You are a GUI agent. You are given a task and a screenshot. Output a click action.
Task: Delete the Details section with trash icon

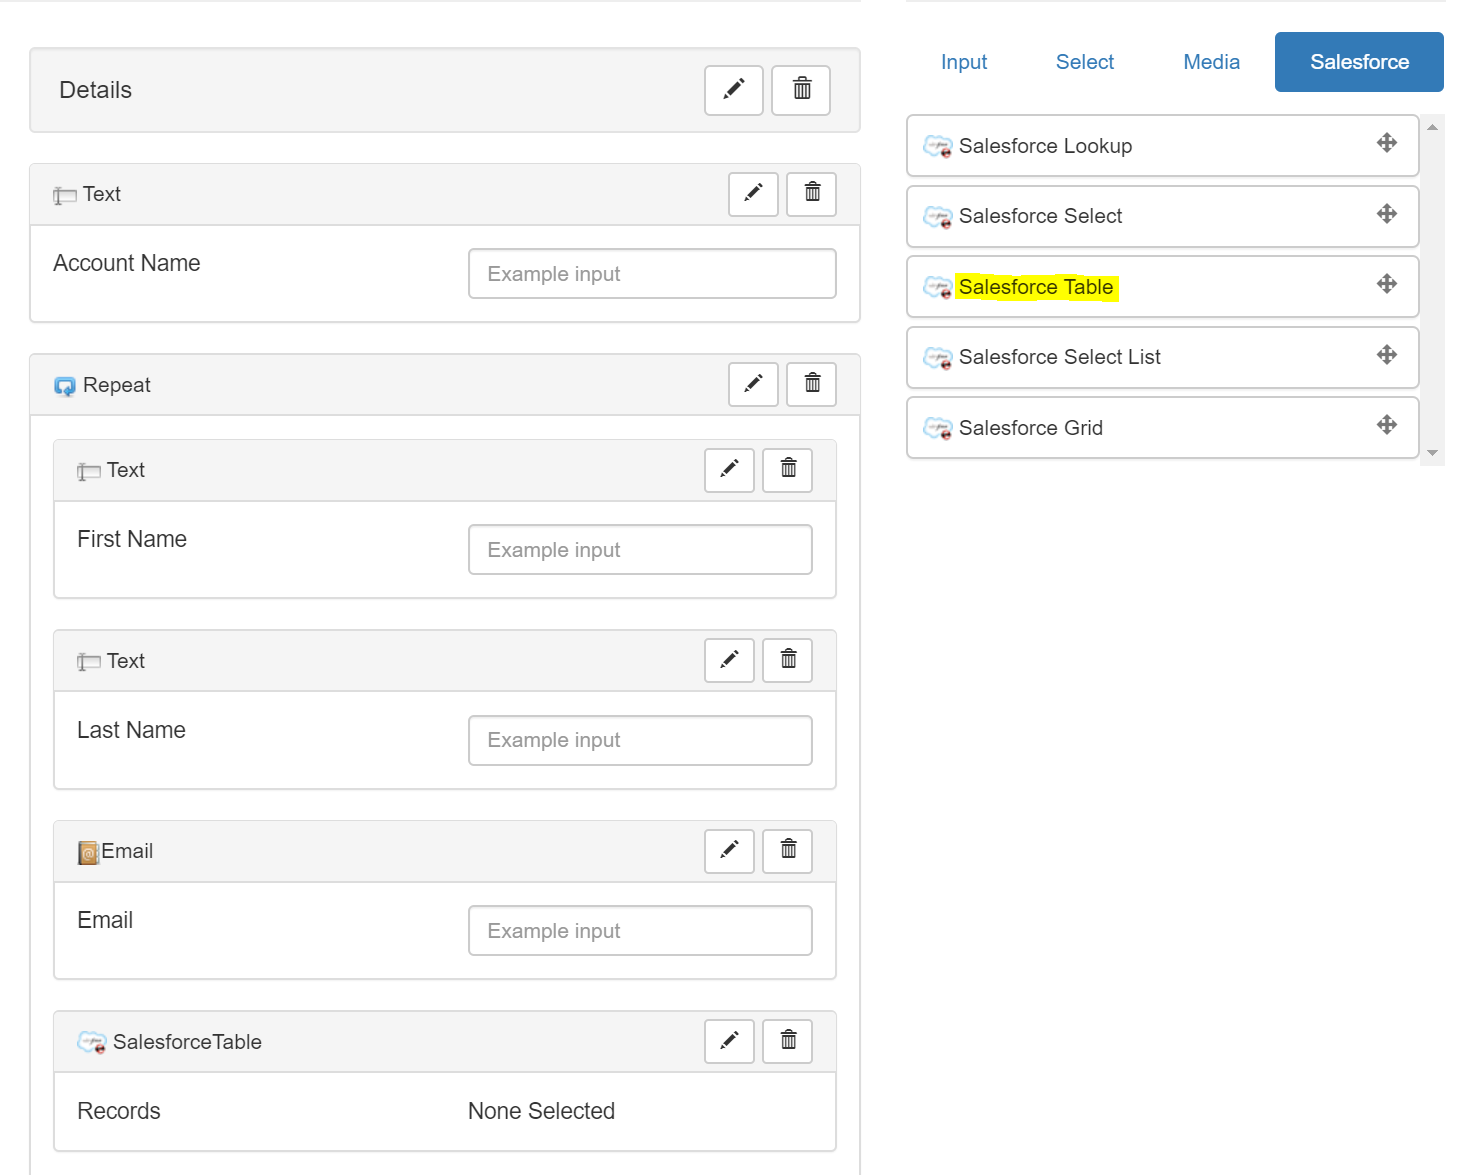click(801, 90)
